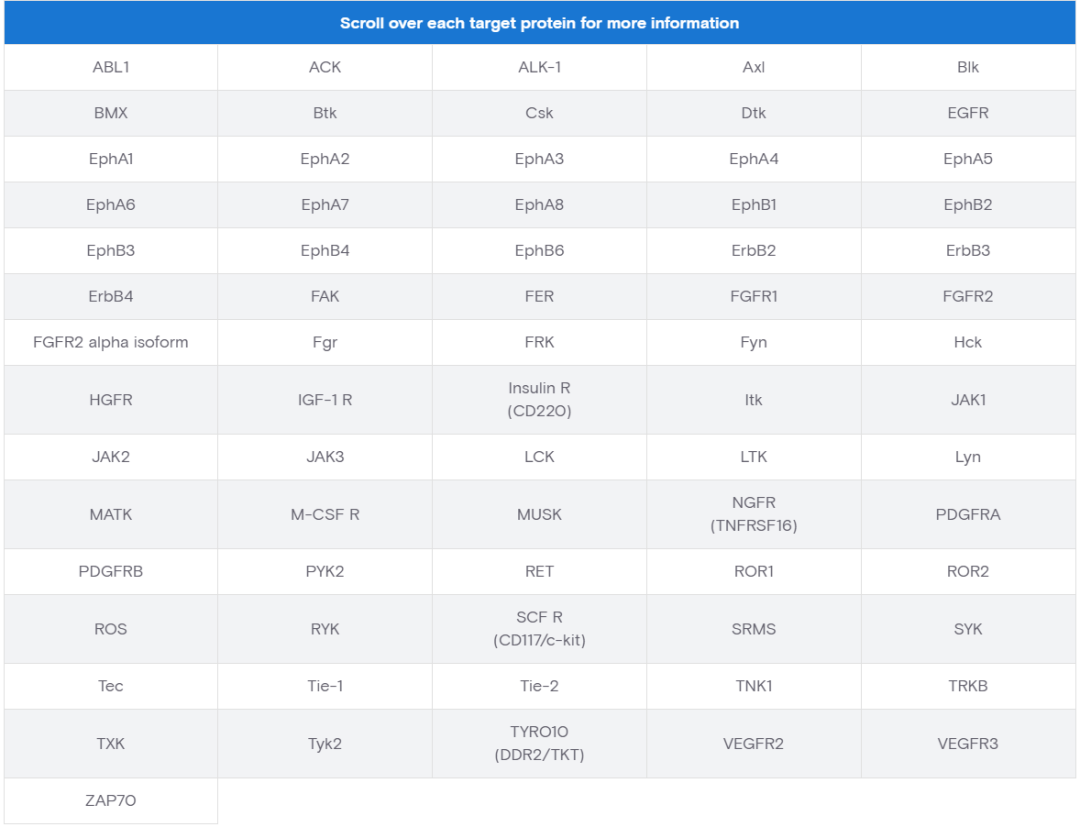Click the LCK protein cell

pos(539,457)
